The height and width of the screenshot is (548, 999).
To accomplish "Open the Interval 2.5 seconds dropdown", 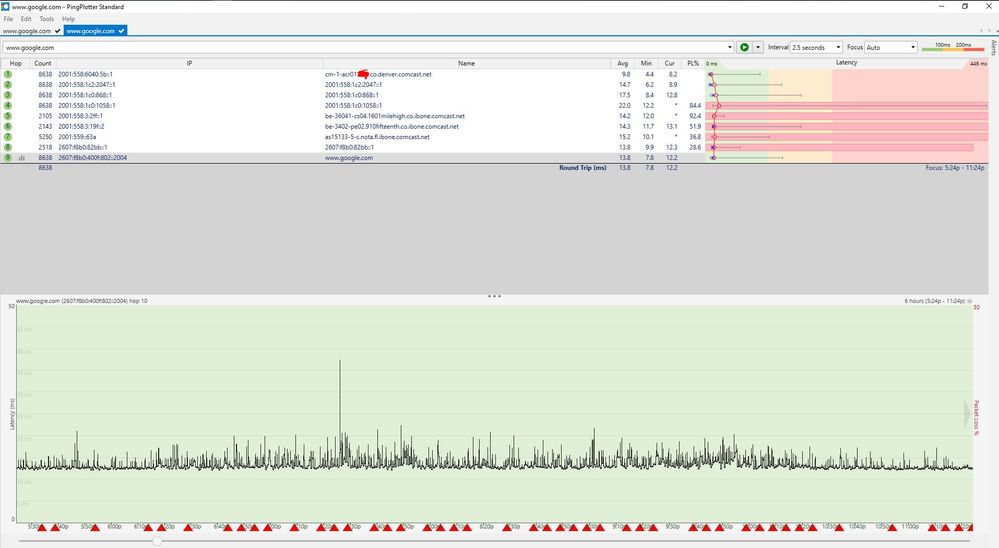I will (816, 47).
